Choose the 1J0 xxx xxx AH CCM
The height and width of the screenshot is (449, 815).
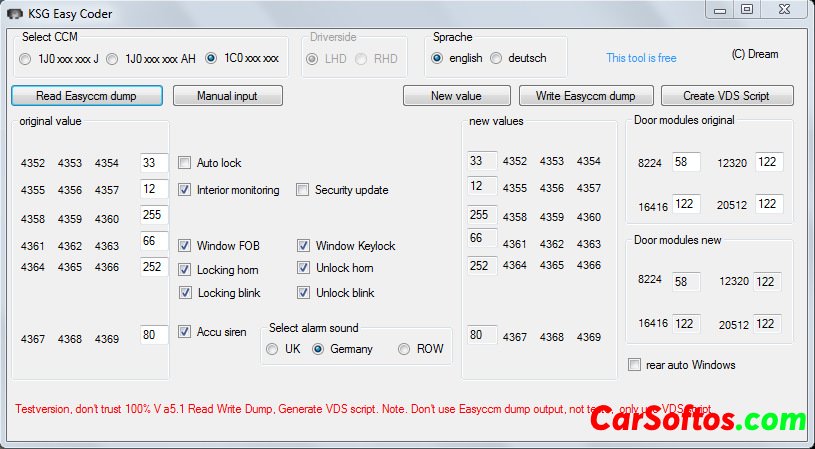pyautogui.click(x=112, y=59)
